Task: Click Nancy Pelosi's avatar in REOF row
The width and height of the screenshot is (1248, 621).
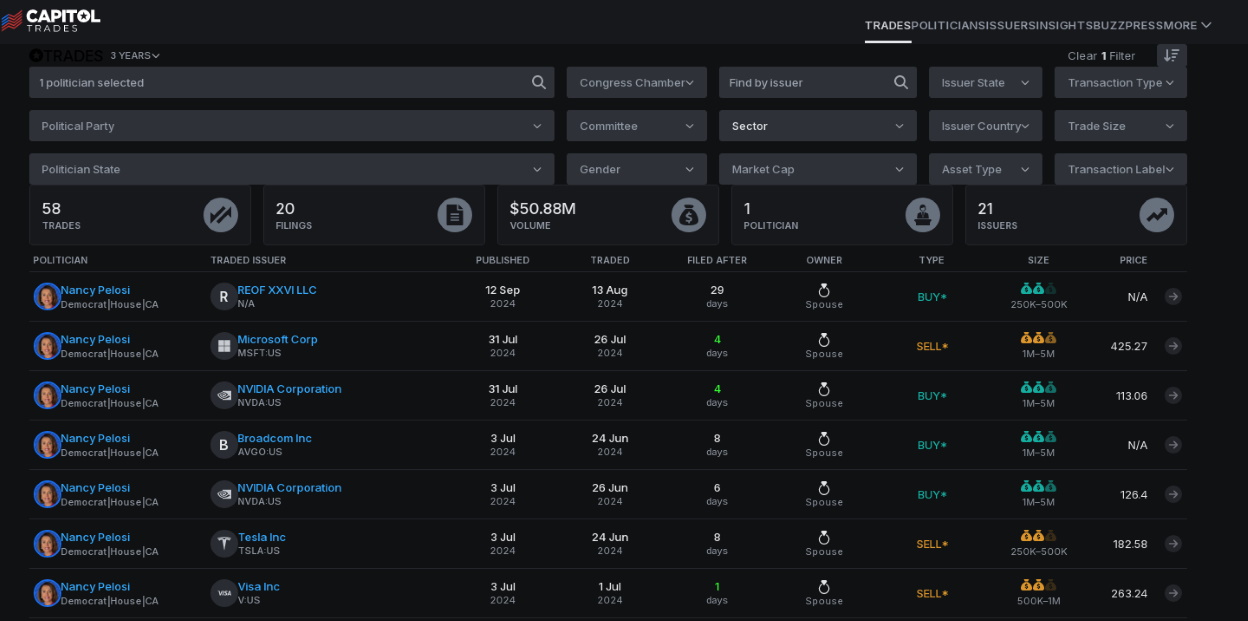Action: click(47, 296)
